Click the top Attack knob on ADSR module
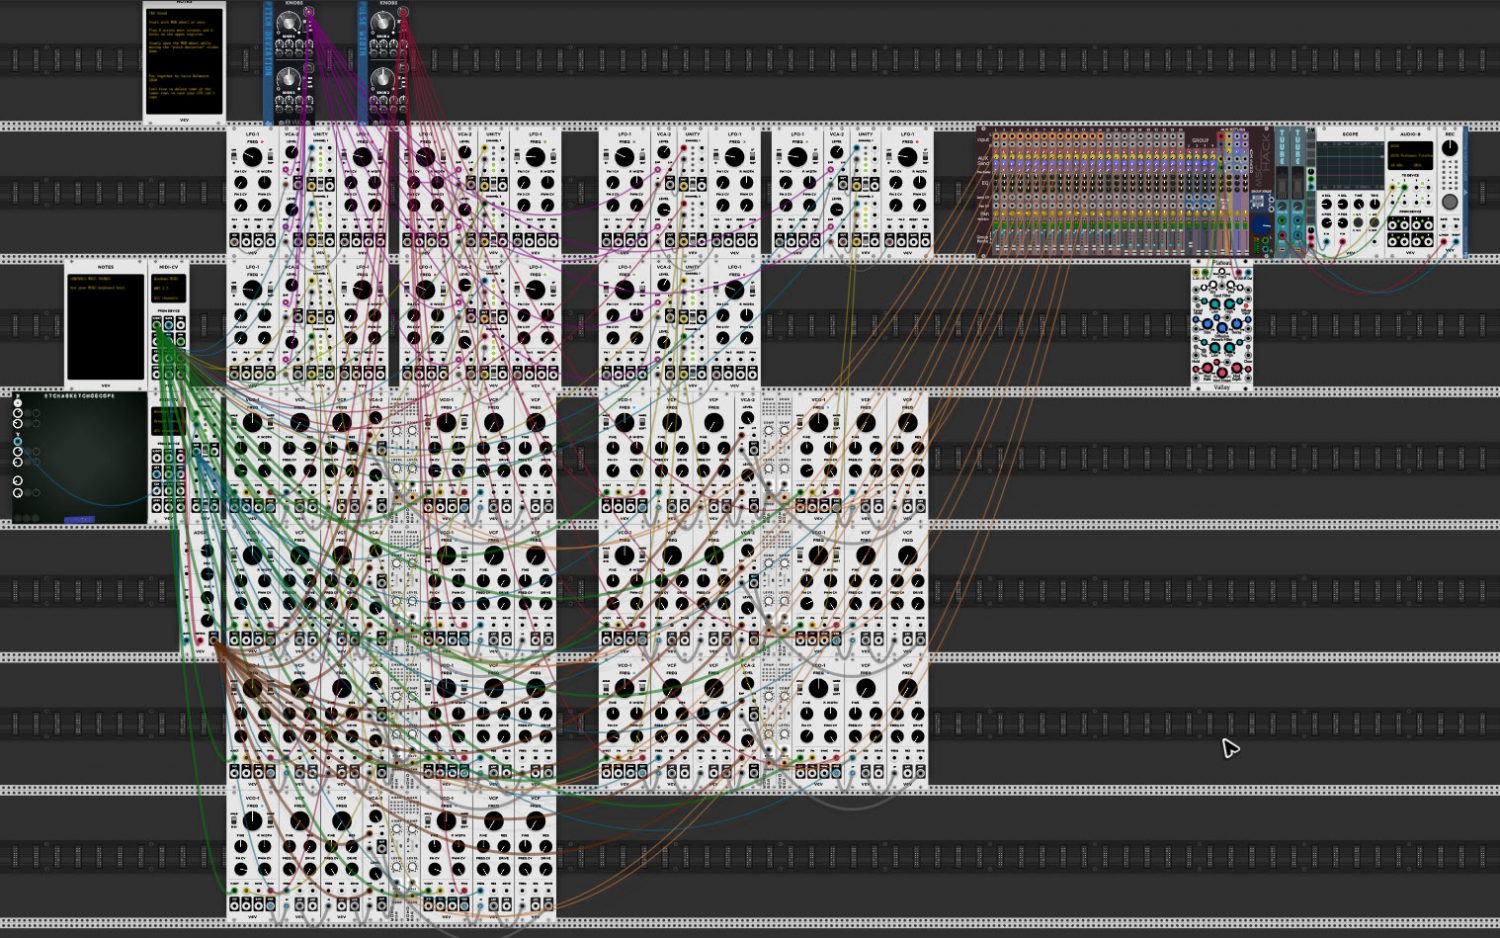 pyautogui.click(x=207, y=550)
